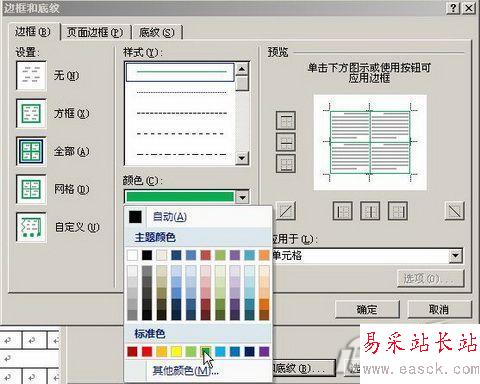The width and height of the screenshot is (480, 384).
Task: Click the style list scroll up arrow
Action: [242, 69]
